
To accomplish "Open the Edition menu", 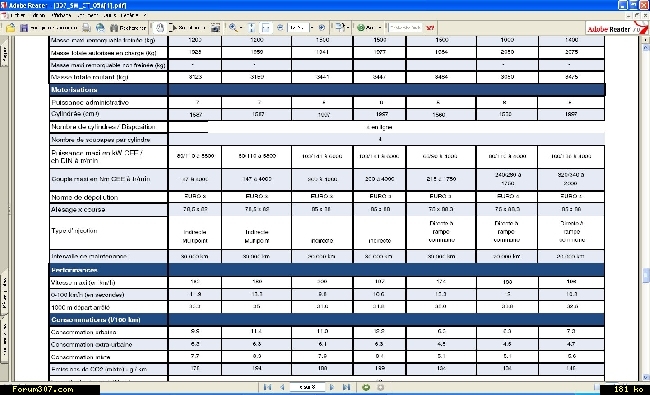I will [x=39, y=15].
